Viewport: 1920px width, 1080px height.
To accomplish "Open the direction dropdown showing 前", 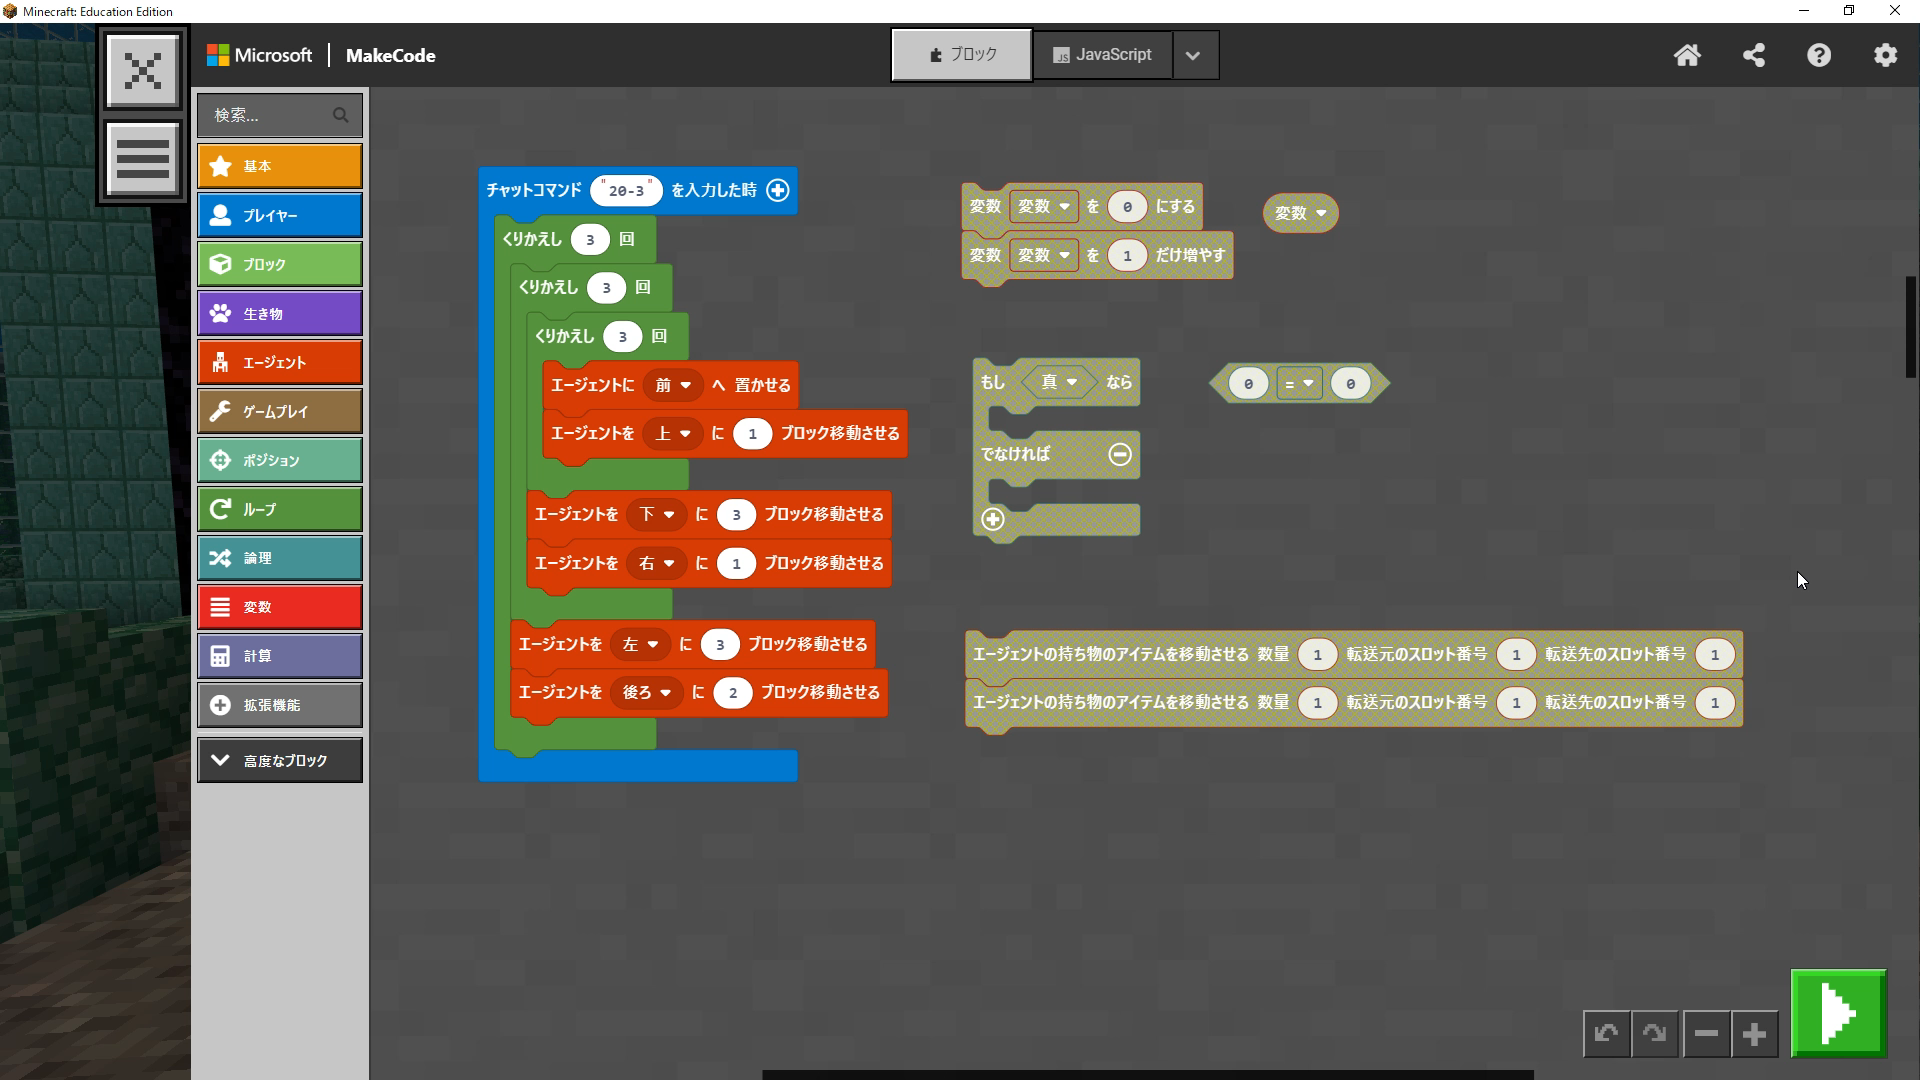I will click(673, 385).
